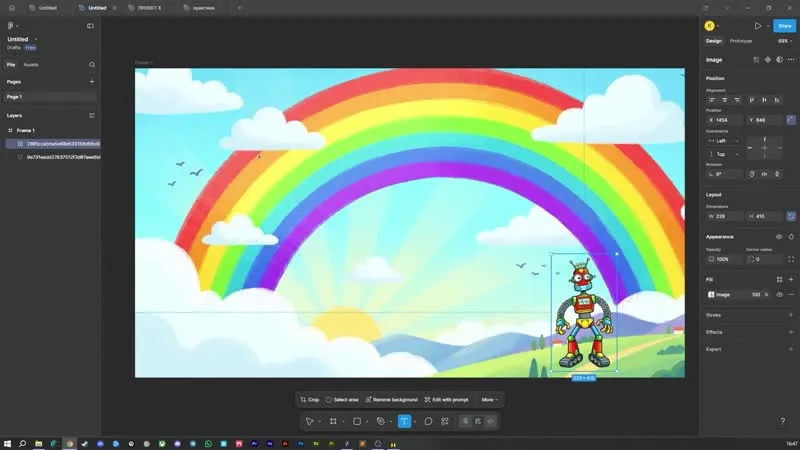Align selection to the bottom
Image resolution: width=800 pixels, height=450 pixels.
tap(777, 100)
